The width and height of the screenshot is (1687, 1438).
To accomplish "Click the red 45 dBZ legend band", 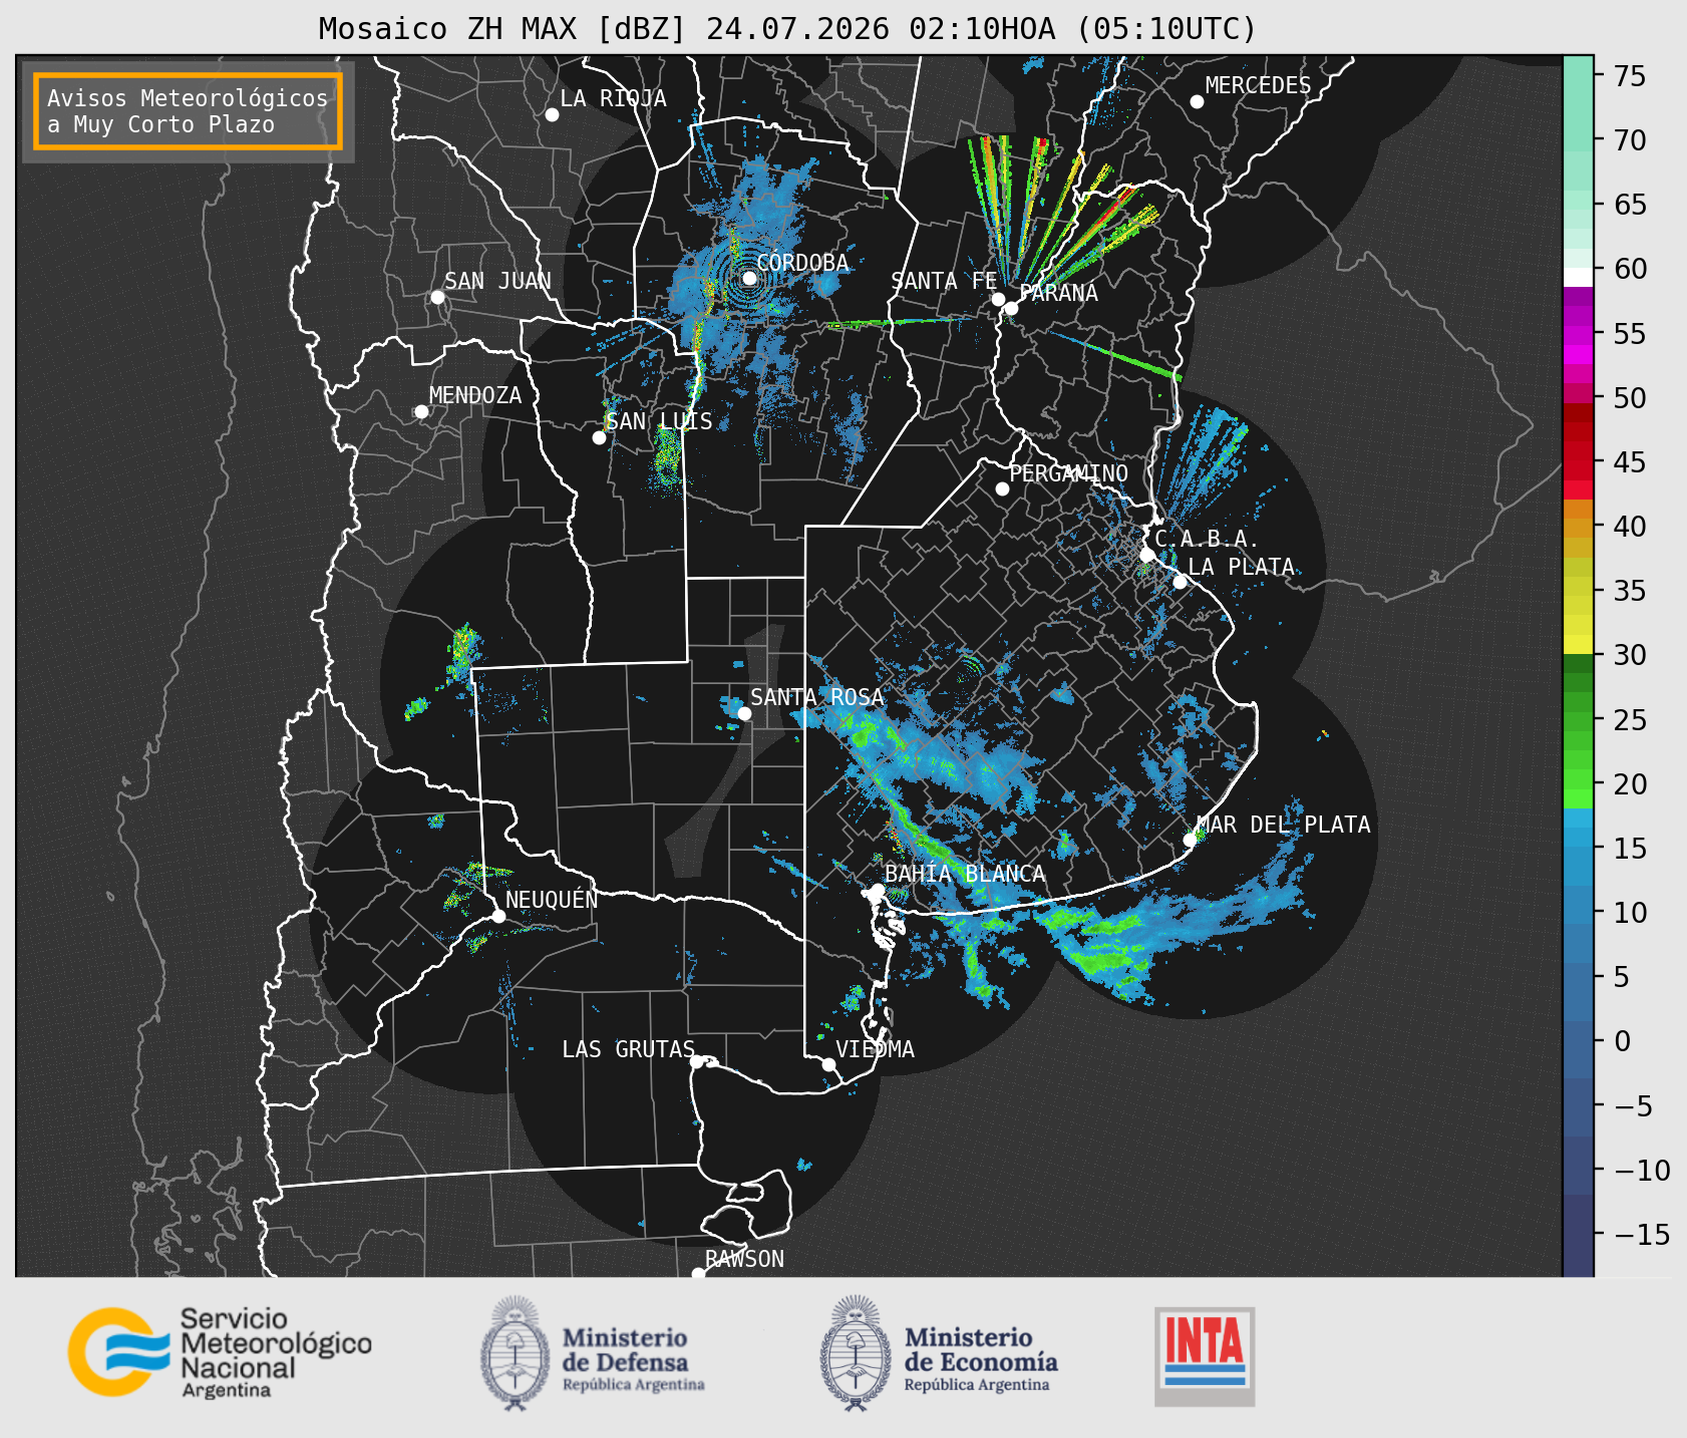I will click(x=1578, y=462).
